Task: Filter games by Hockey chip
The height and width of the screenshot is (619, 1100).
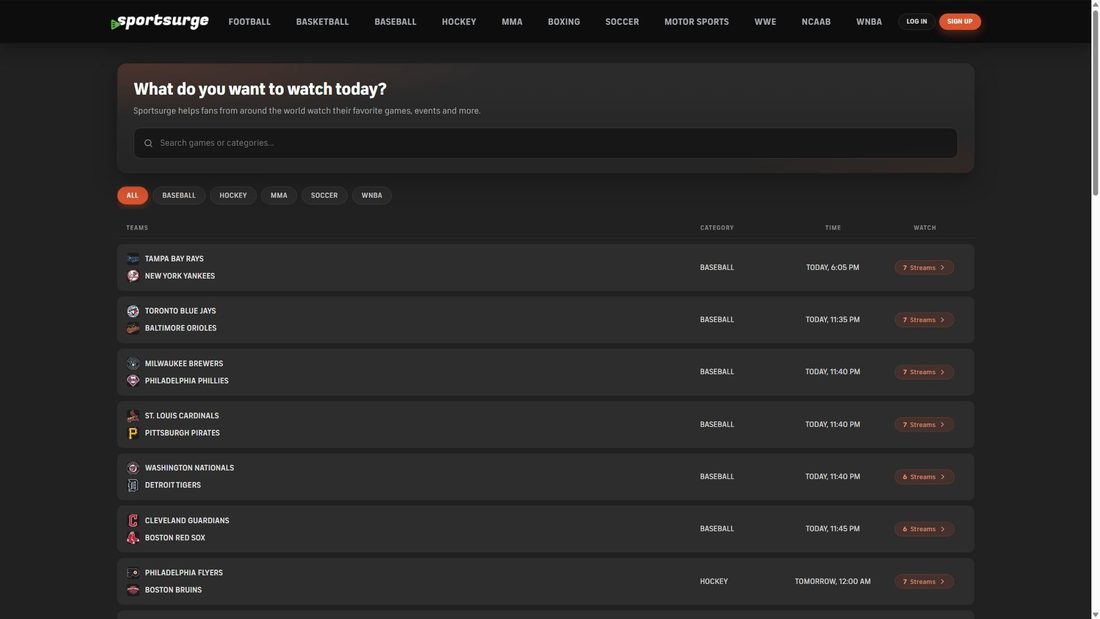Action: (x=233, y=196)
